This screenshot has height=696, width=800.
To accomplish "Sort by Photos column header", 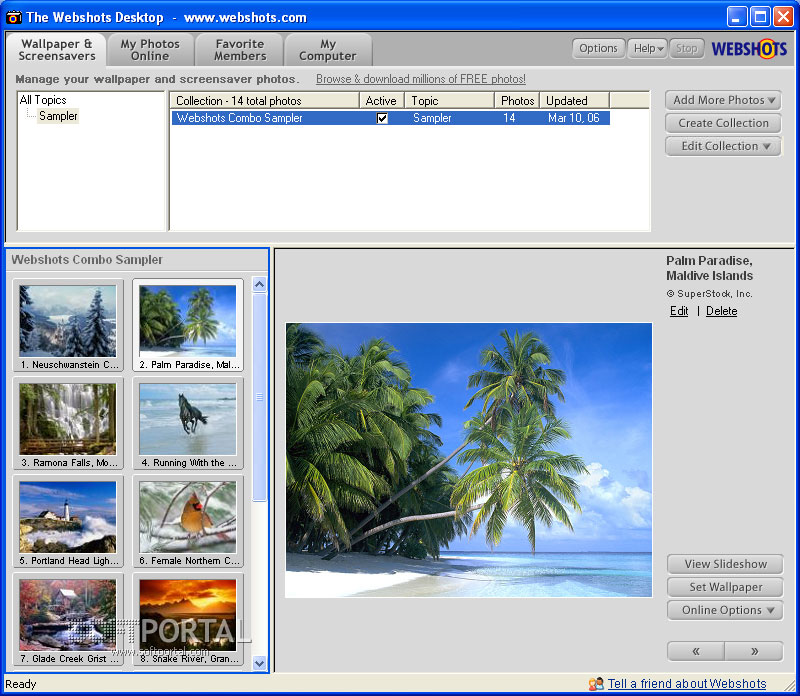I will 517,101.
